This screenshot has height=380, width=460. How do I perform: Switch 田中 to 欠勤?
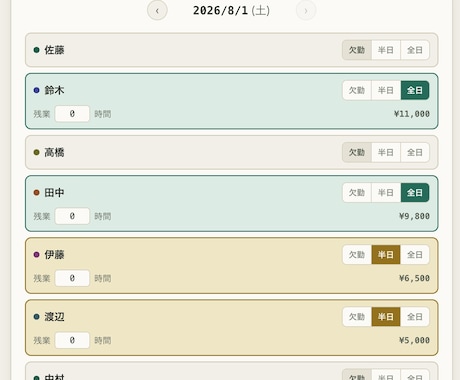pos(357,193)
